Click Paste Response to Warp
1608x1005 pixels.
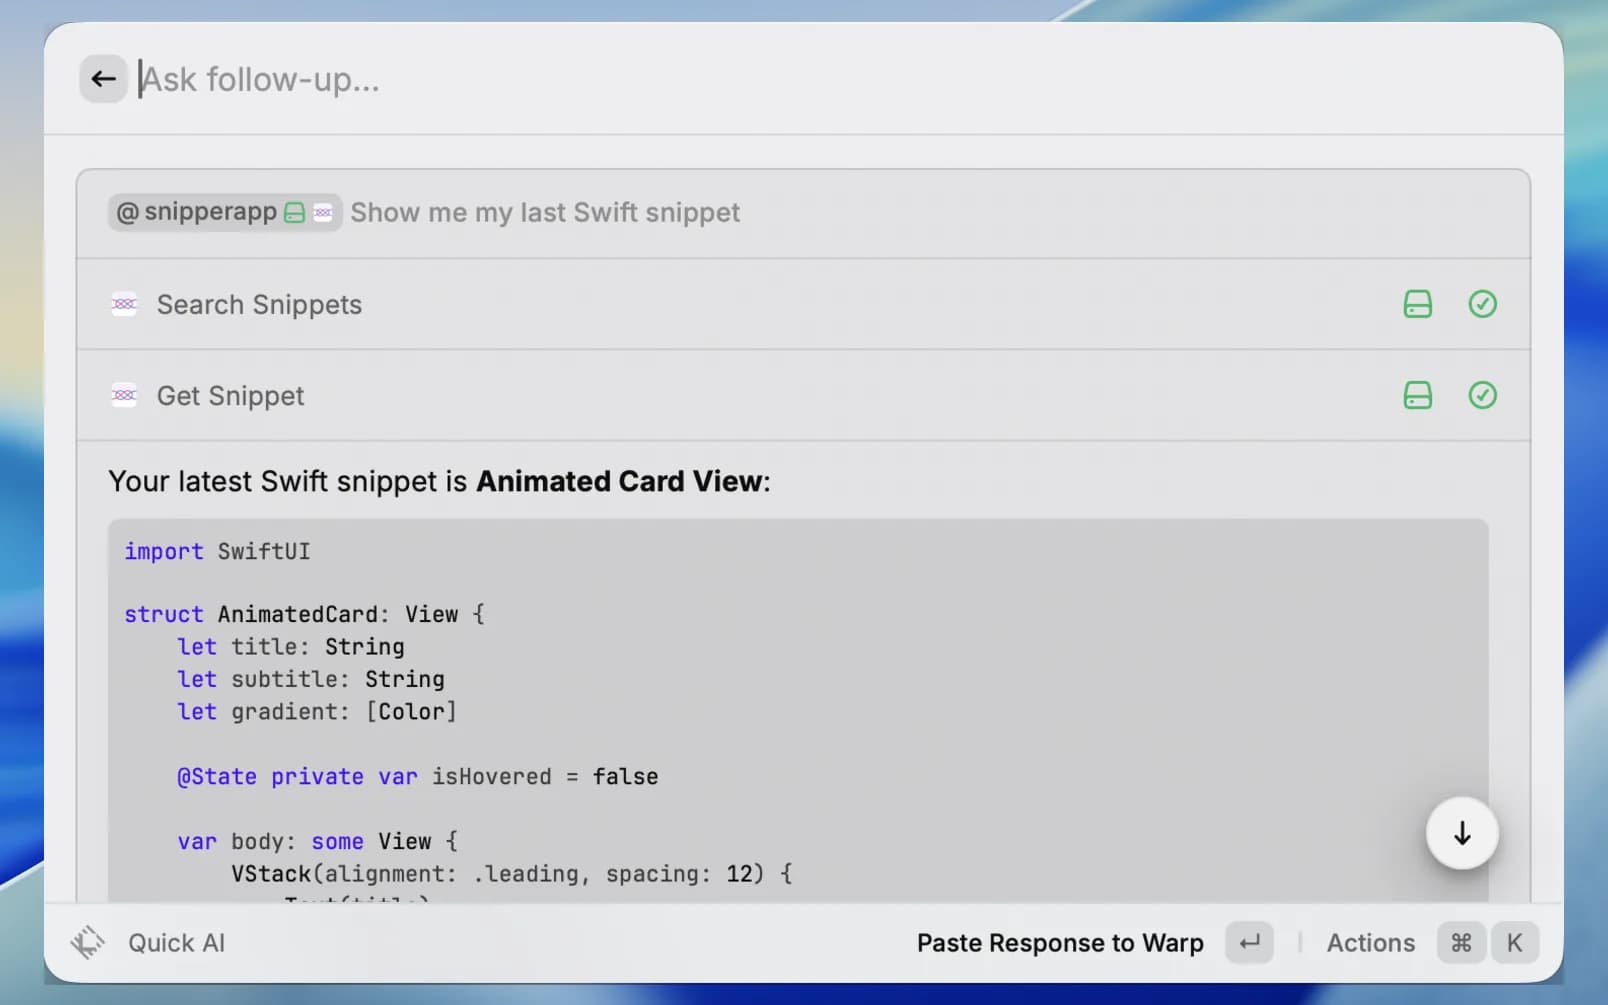(x=1060, y=943)
